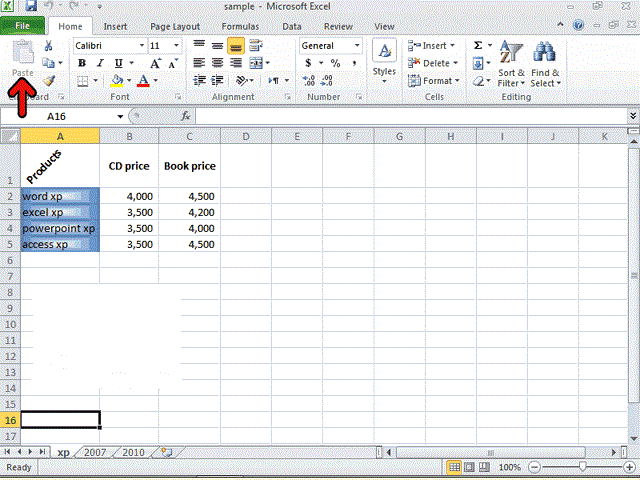Viewport: 640px width, 480px height.
Task: Click the Merge & Center icon
Action: [256, 63]
